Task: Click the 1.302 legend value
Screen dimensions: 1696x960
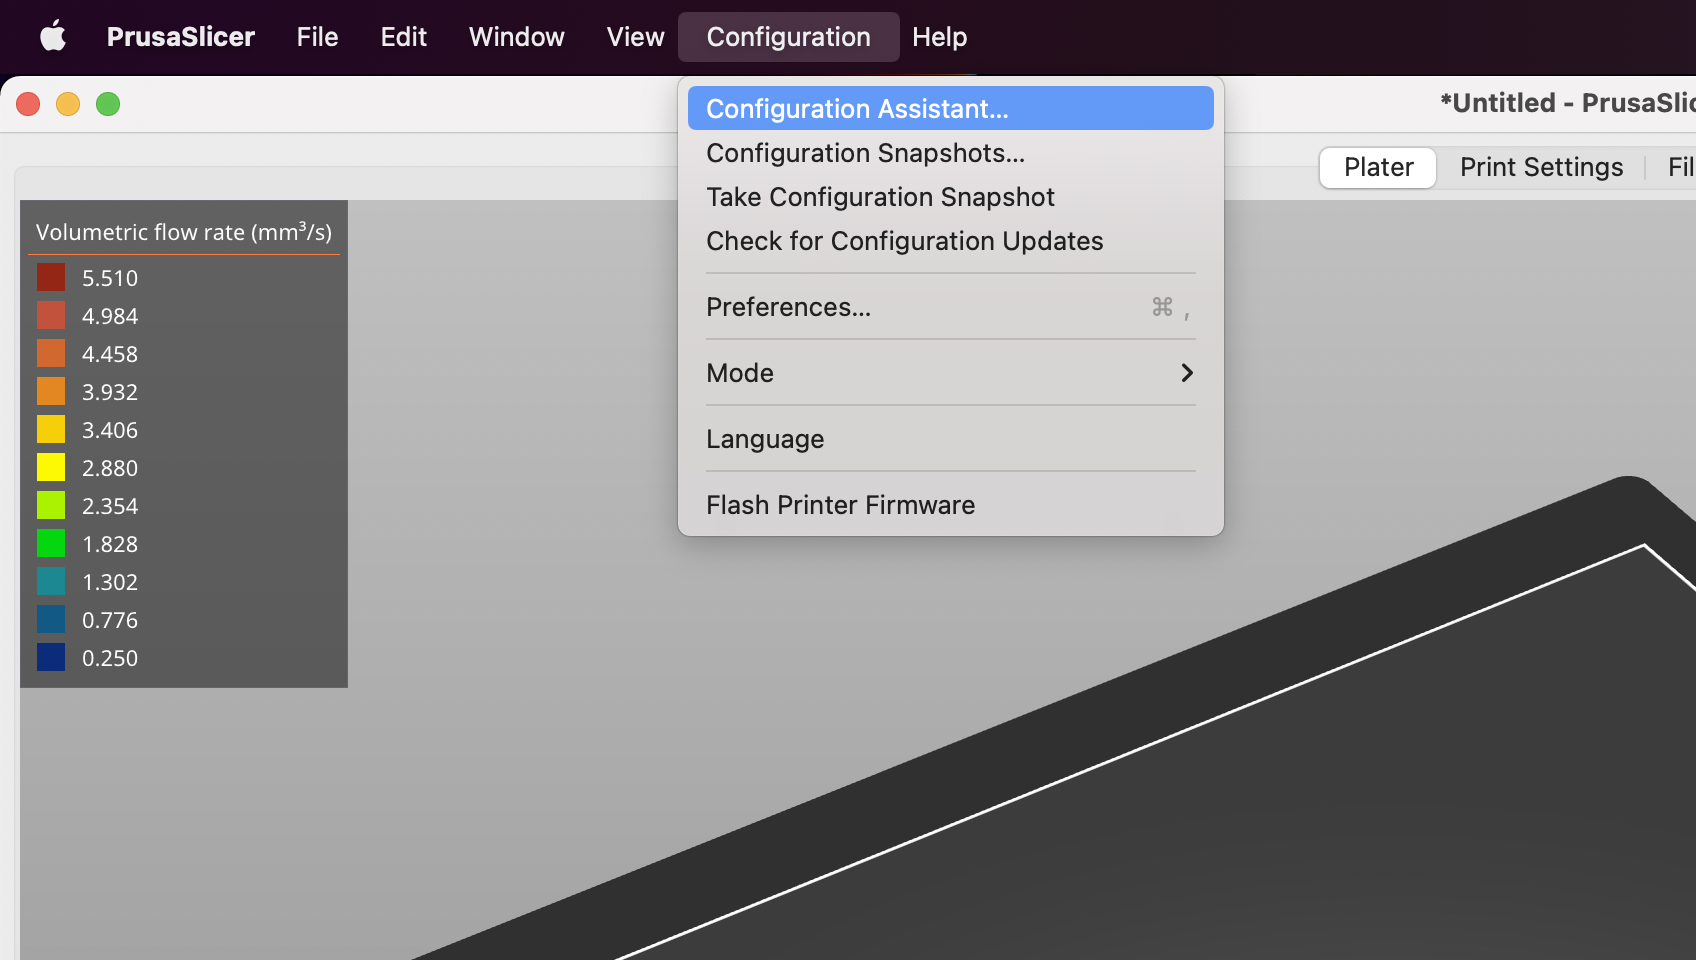Action: 110,582
